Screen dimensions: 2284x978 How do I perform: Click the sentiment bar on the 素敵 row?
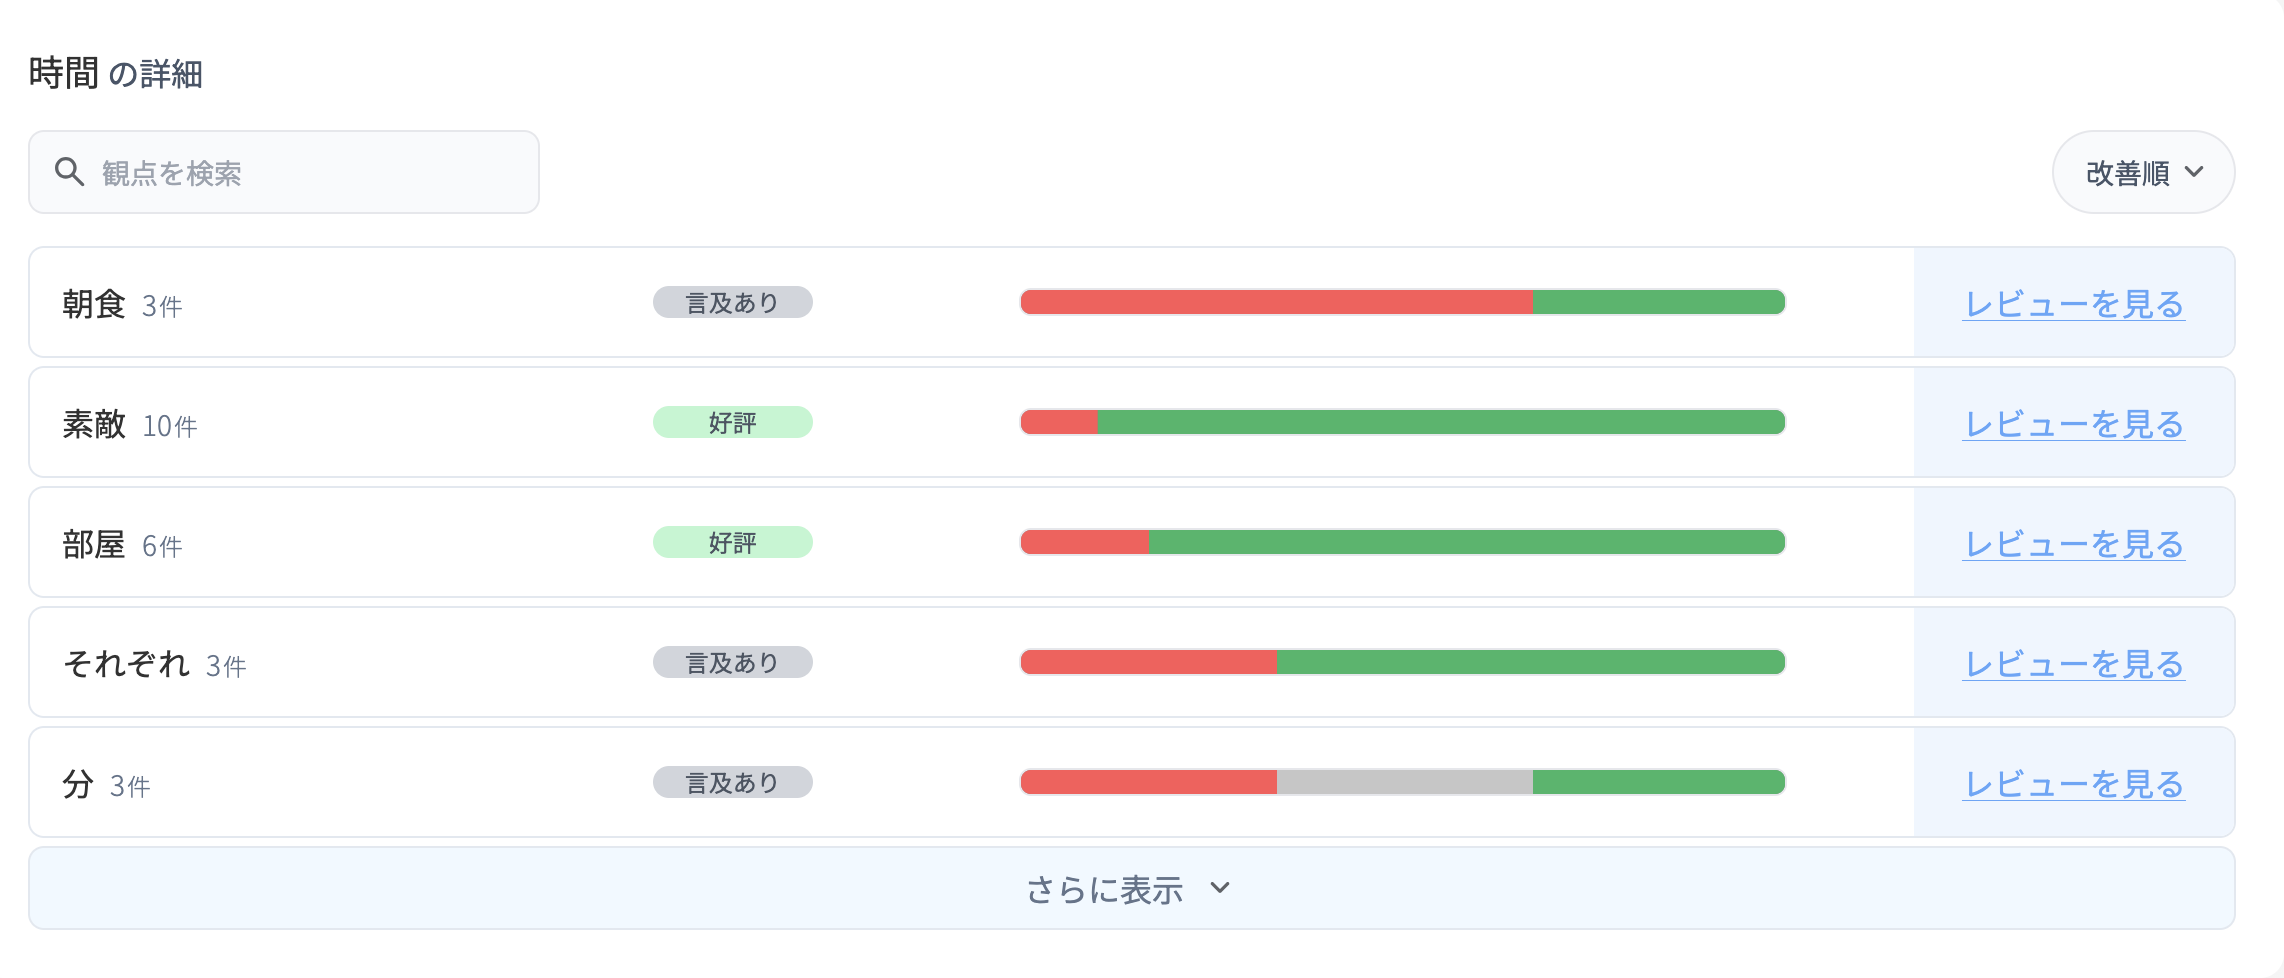tap(1400, 422)
